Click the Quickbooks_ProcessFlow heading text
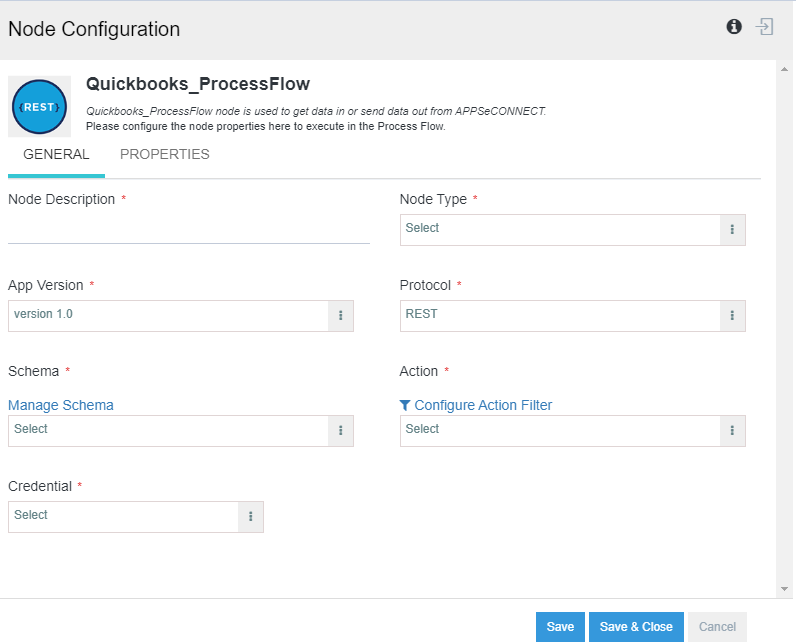 (198, 84)
